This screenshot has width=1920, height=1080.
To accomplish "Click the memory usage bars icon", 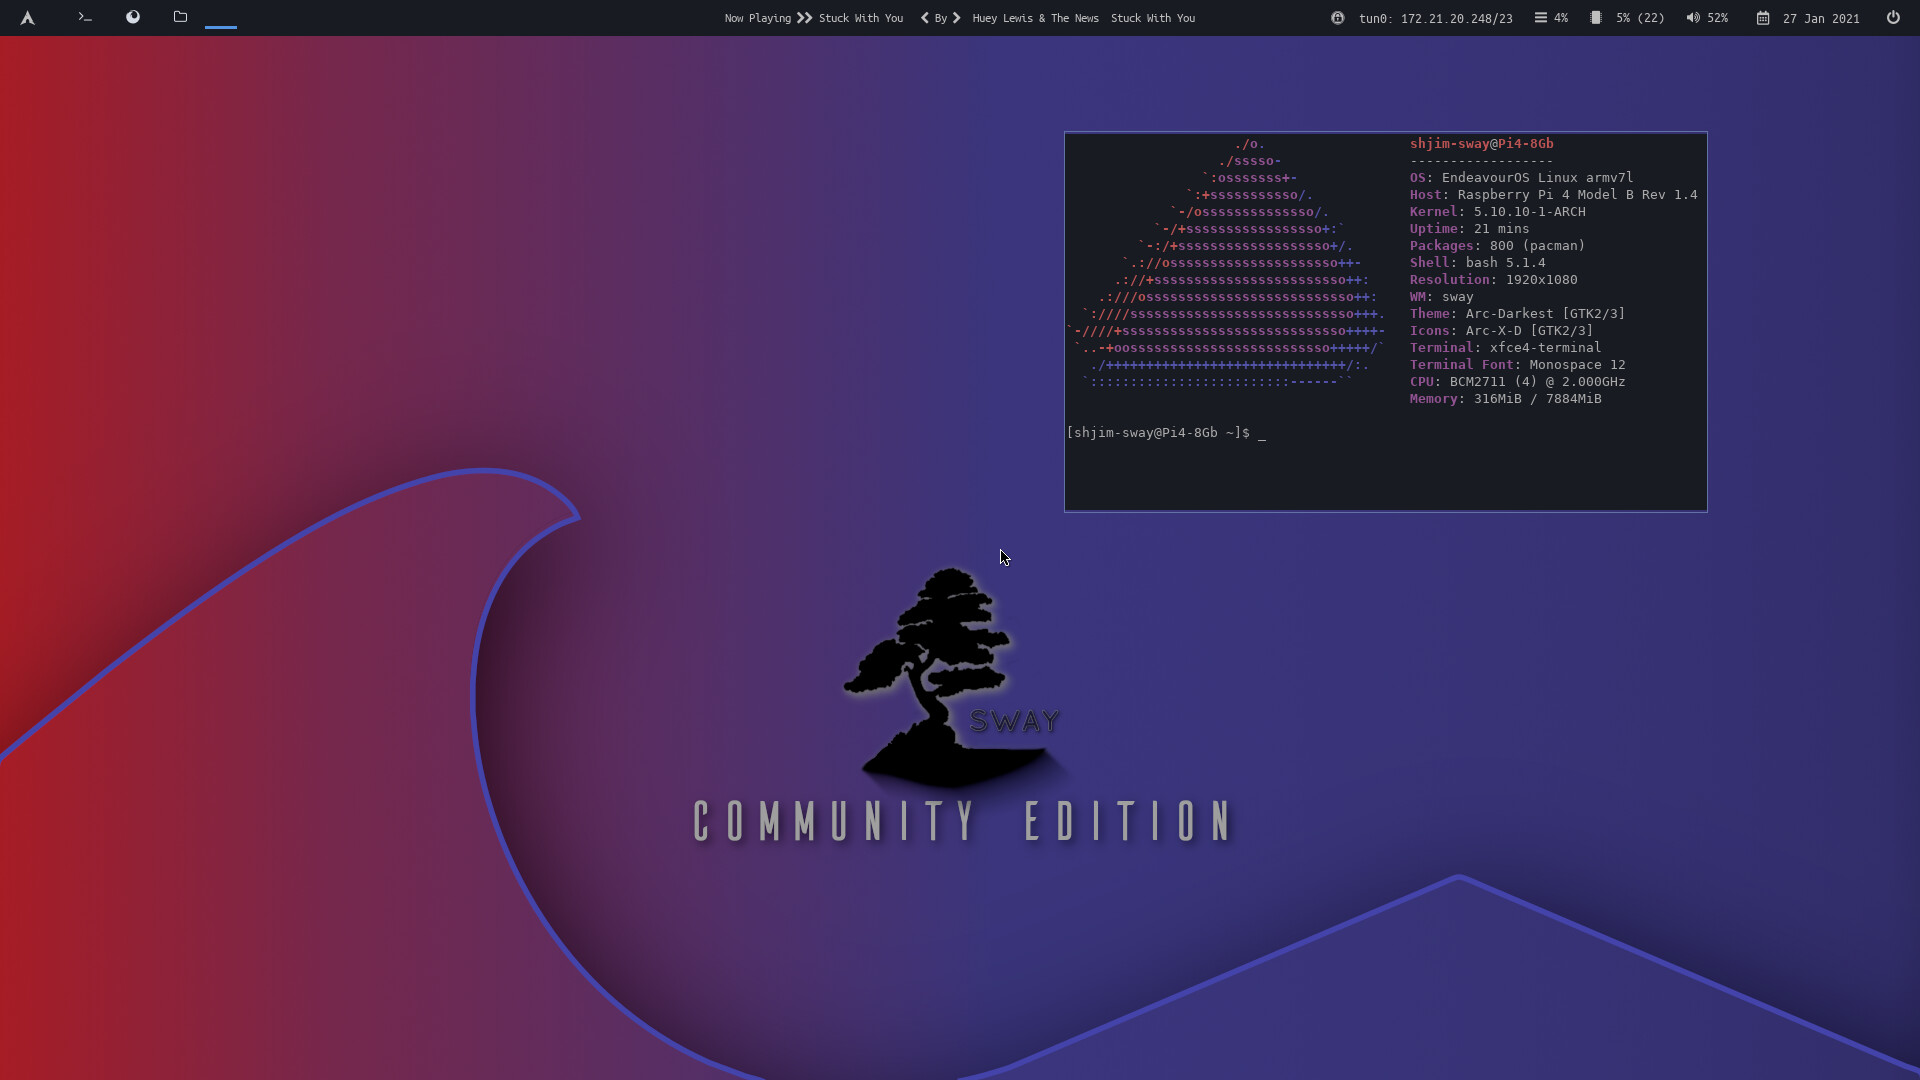I will coord(1541,18).
